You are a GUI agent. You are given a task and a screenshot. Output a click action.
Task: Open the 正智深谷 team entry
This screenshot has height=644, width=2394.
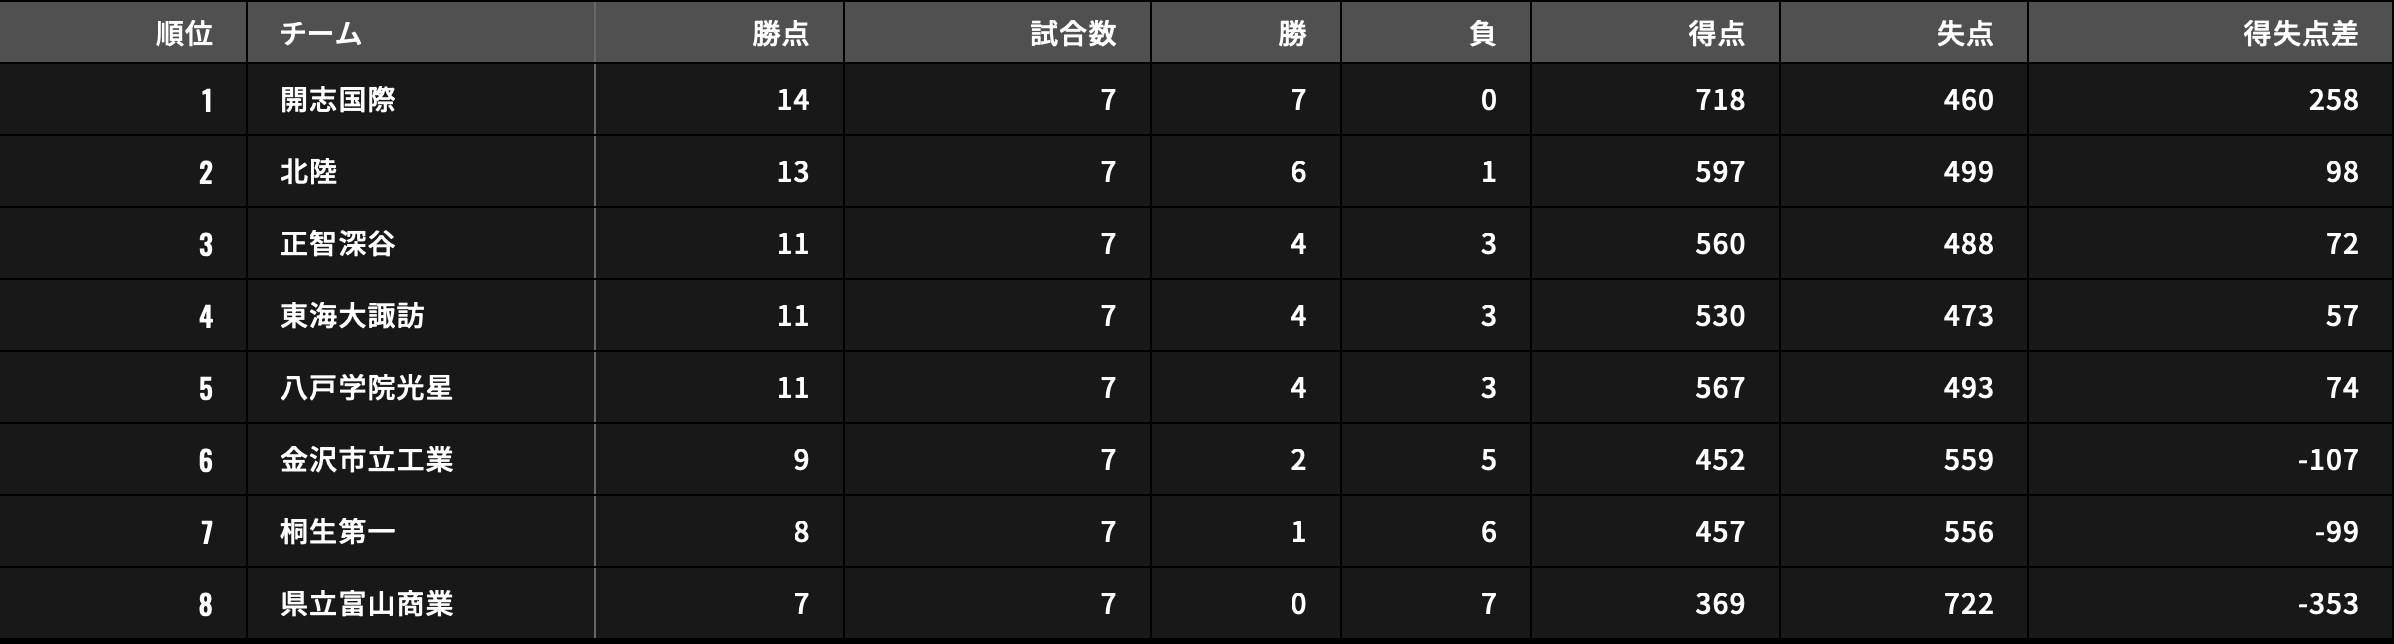pyautogui.click(x=338, y=244)
